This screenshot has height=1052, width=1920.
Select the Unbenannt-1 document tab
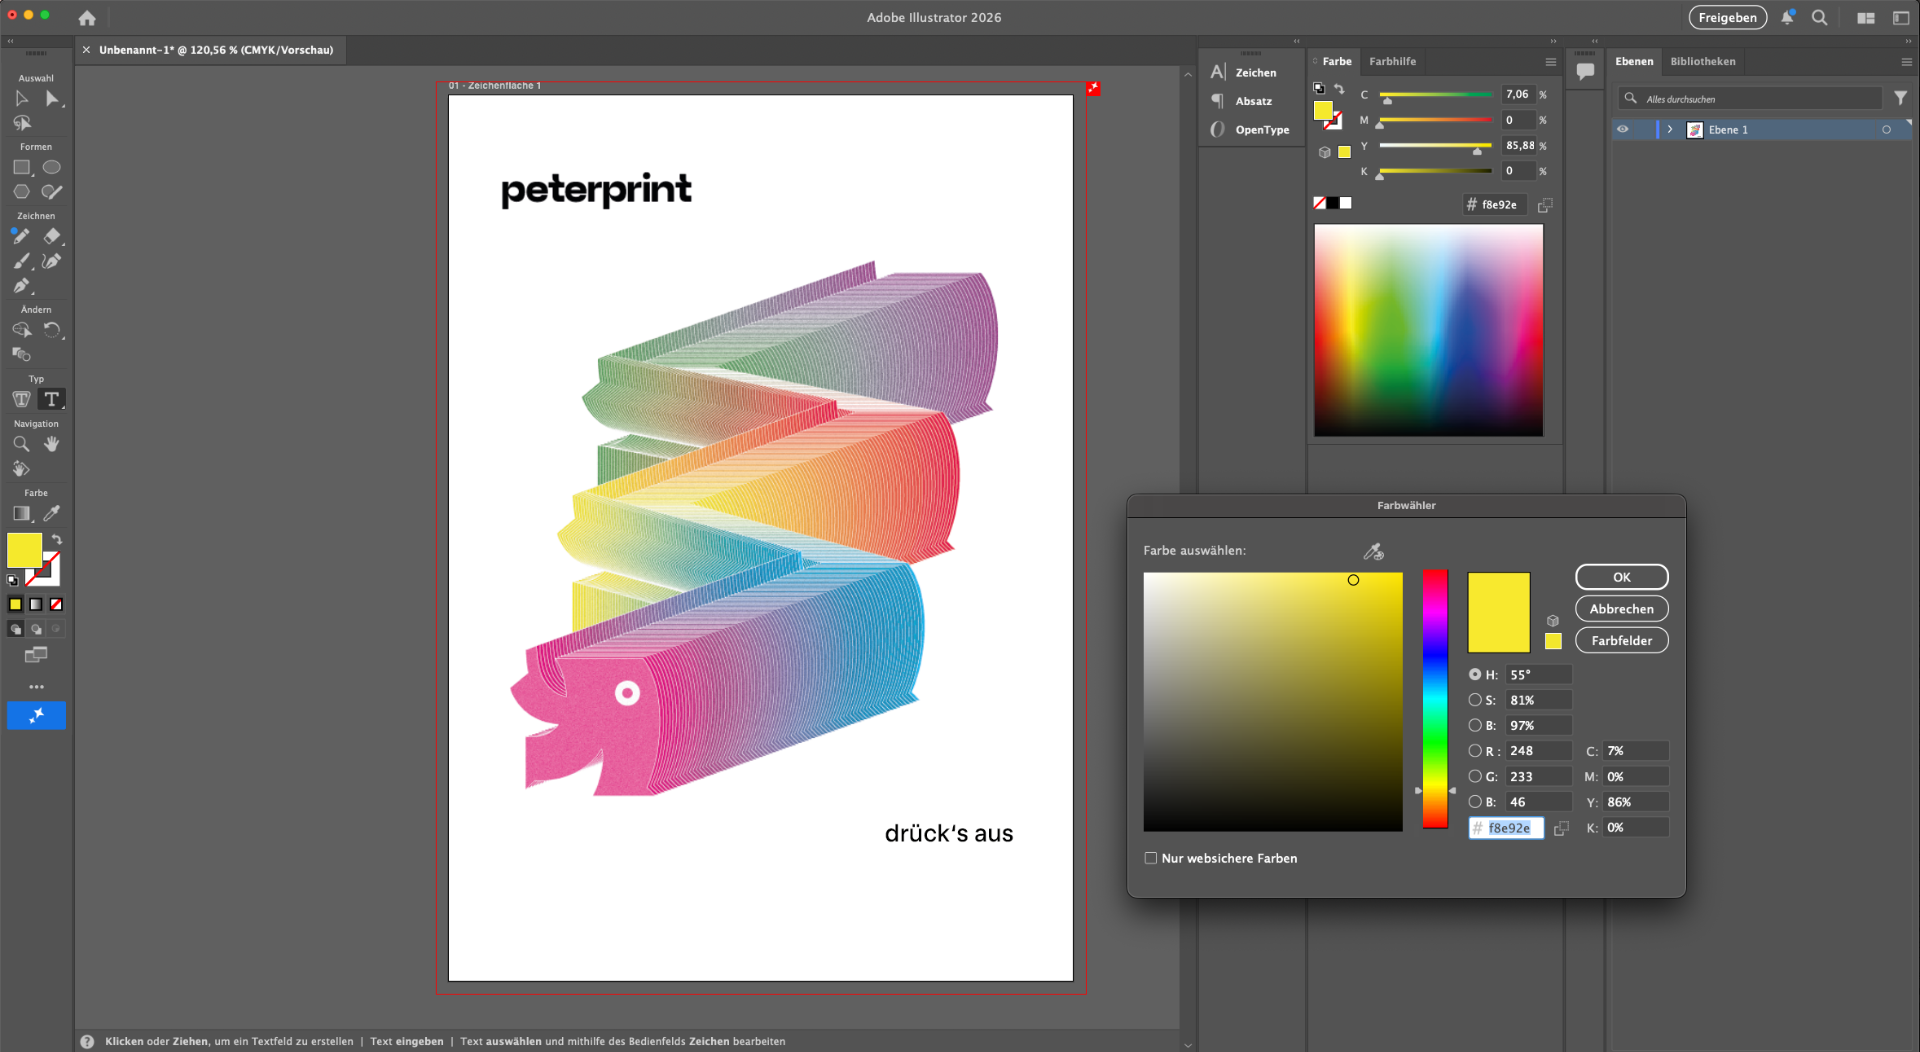[216, 50]
